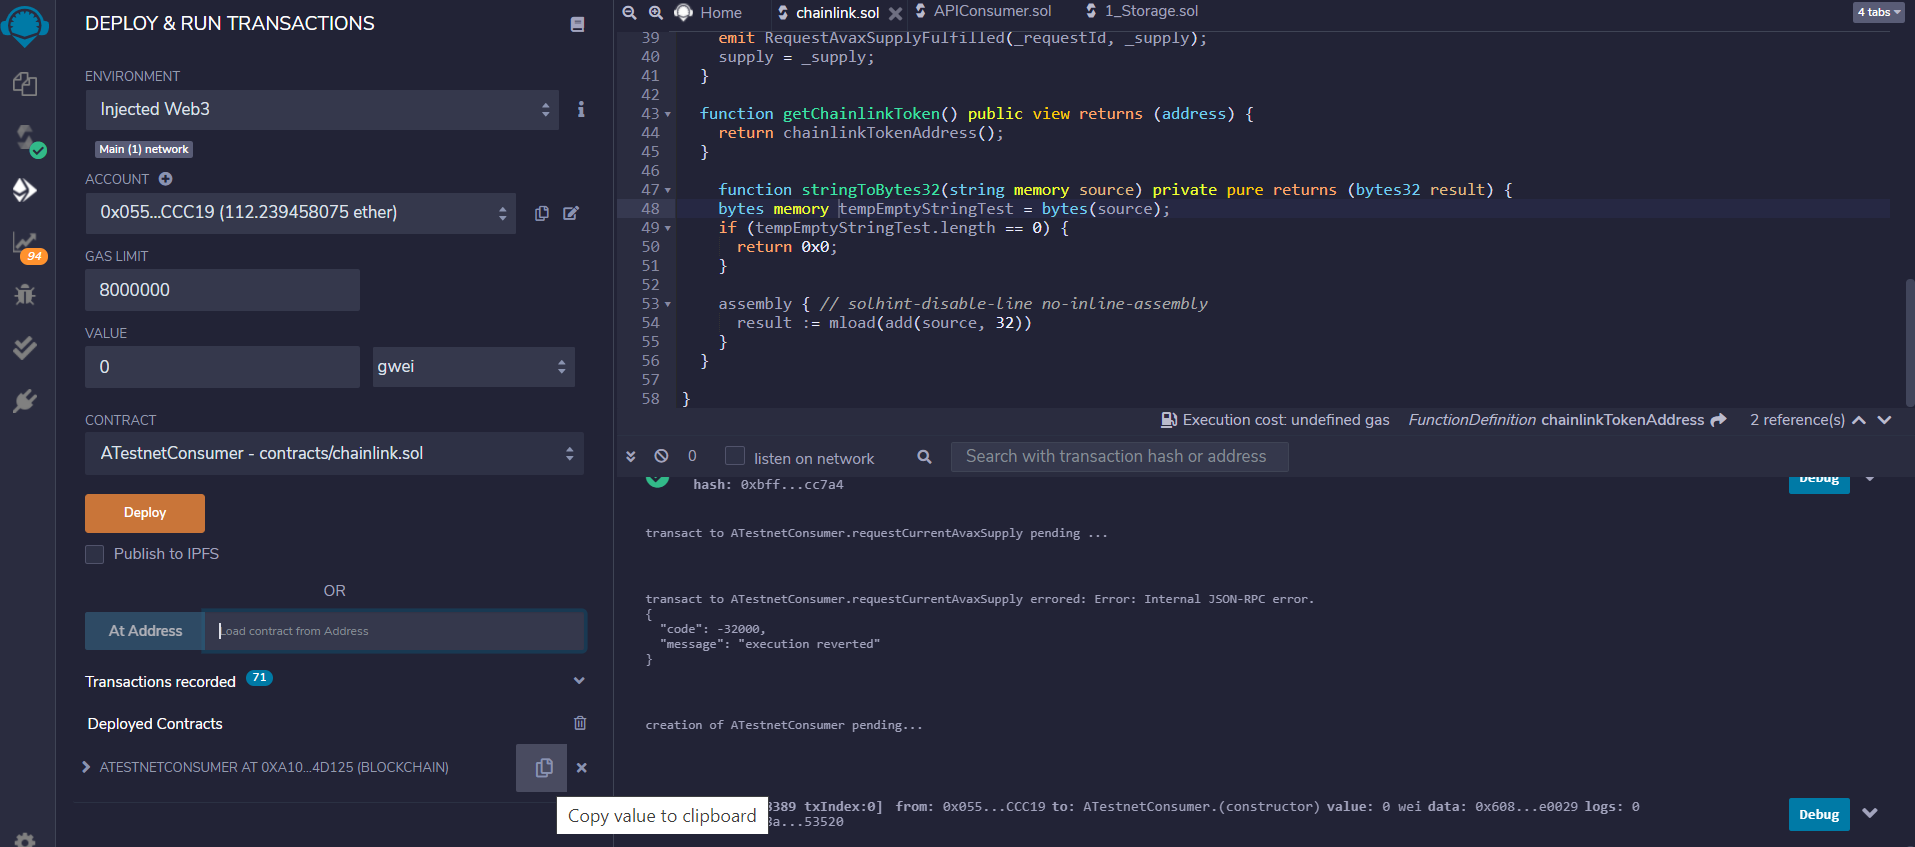Image resolution: width=1915 pixels, height=847 pixels.
Task: Expand ATESTNETCONSUMER deployed contract
Action: [x=87, y=768]
